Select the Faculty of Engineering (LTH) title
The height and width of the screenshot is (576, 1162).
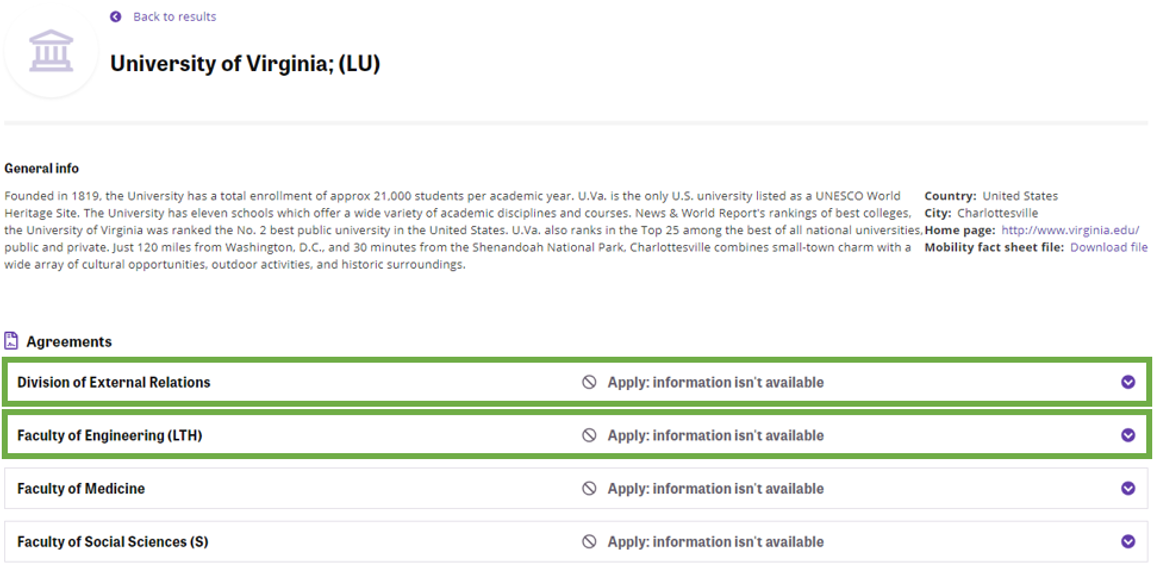coord(110,435)
